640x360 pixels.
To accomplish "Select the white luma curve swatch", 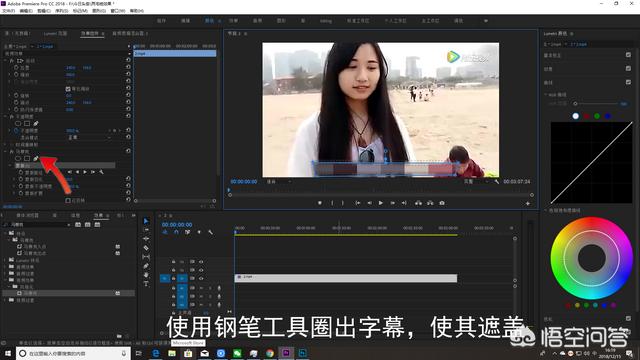I will pyautogui.click(x=576, y=116).
